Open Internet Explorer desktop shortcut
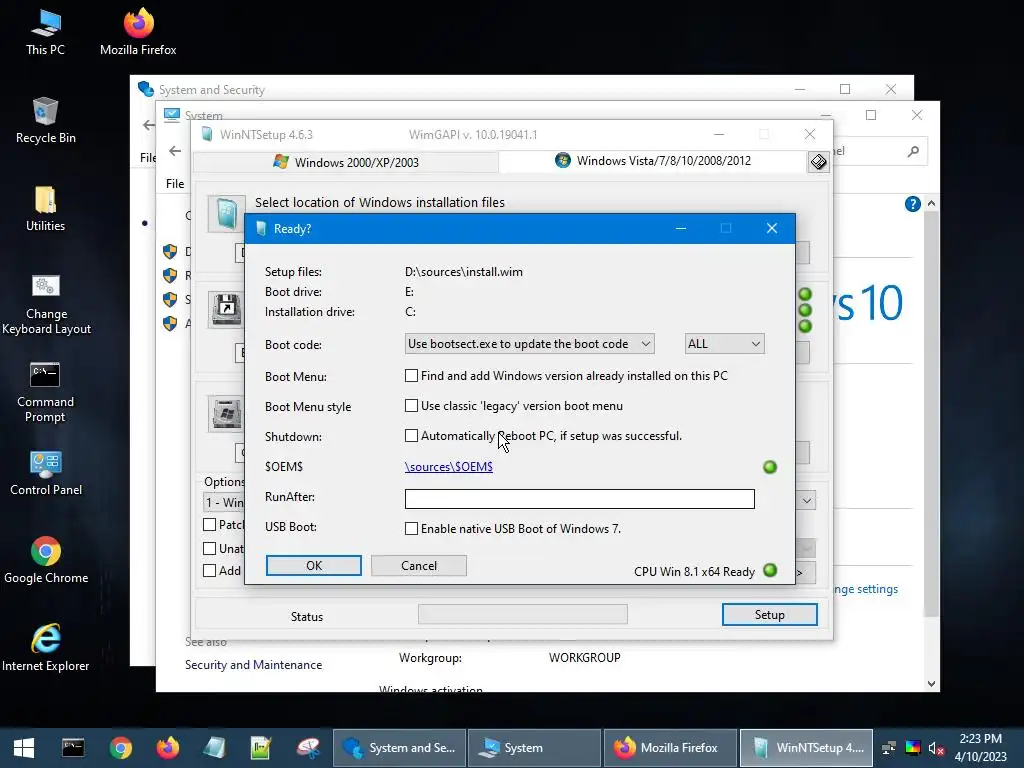 click(46, 648)
